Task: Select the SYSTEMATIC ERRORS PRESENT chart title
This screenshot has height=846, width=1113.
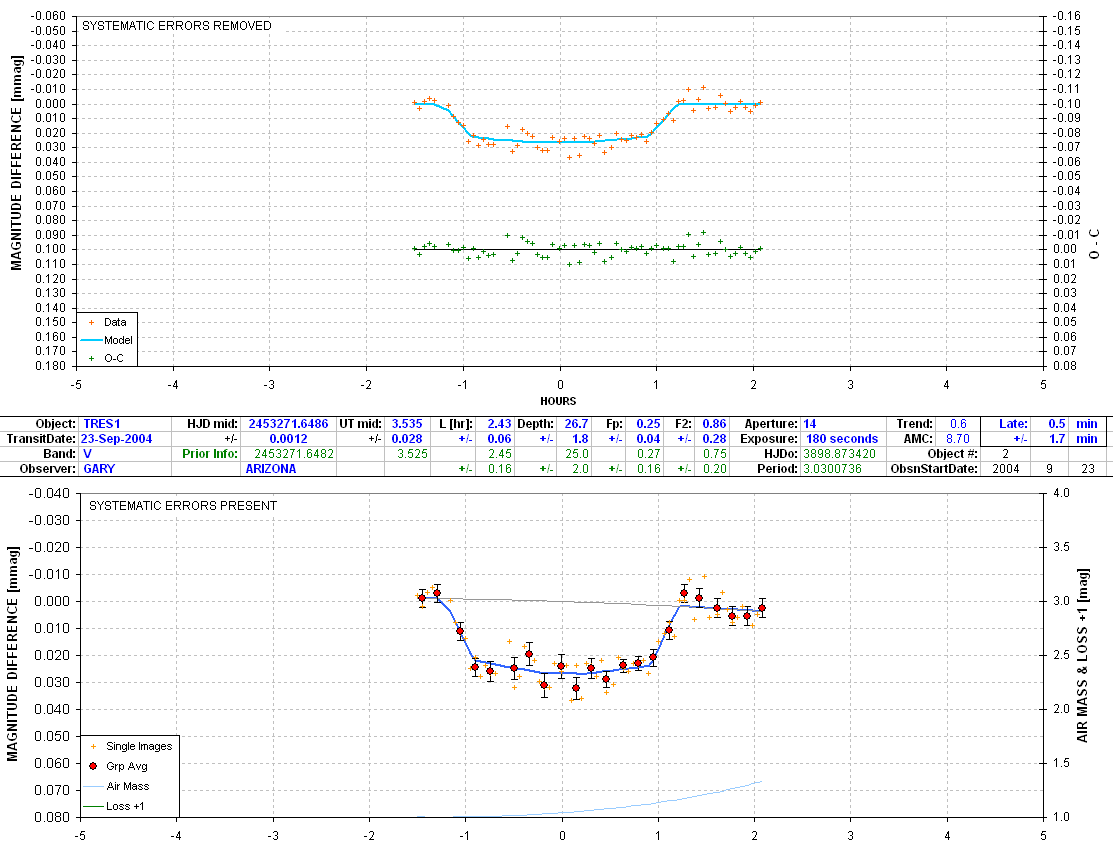Action: coord(182,505)
